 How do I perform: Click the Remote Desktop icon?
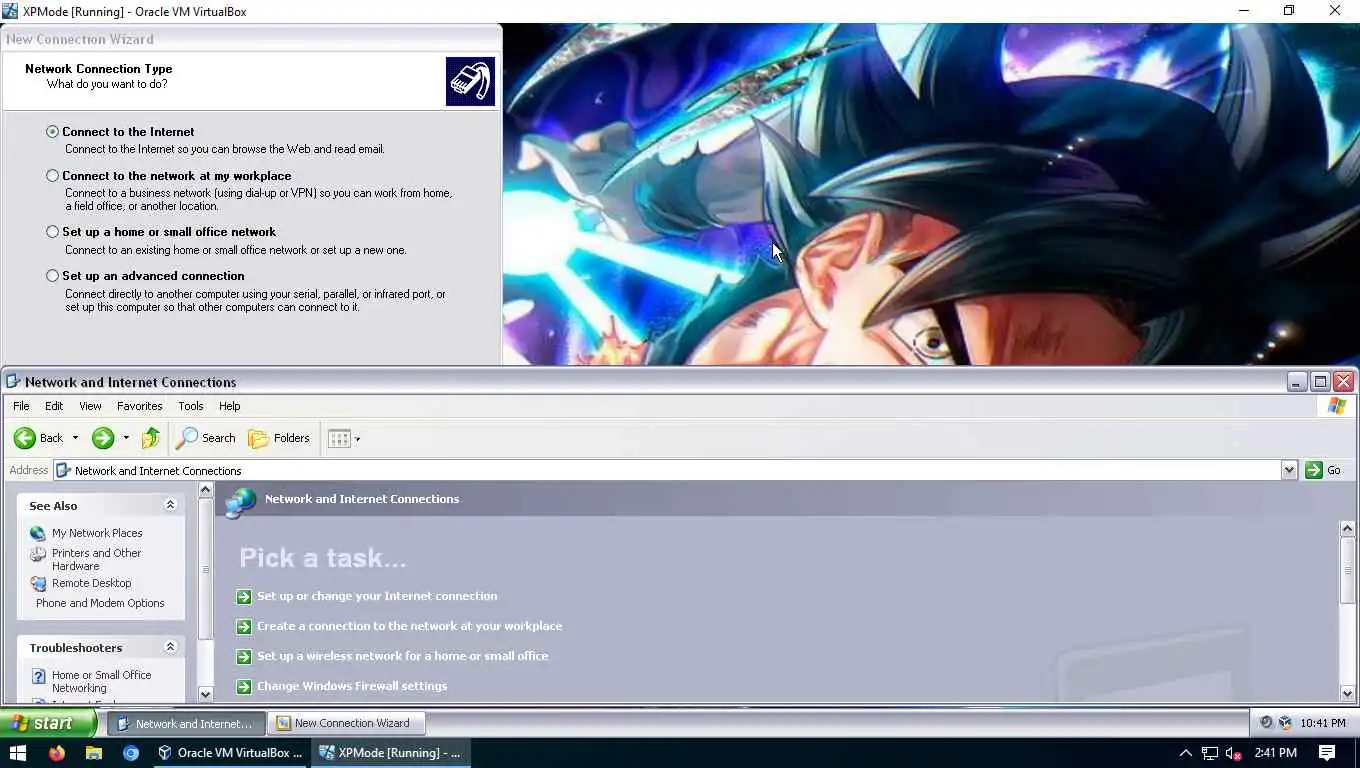point(38,583)
